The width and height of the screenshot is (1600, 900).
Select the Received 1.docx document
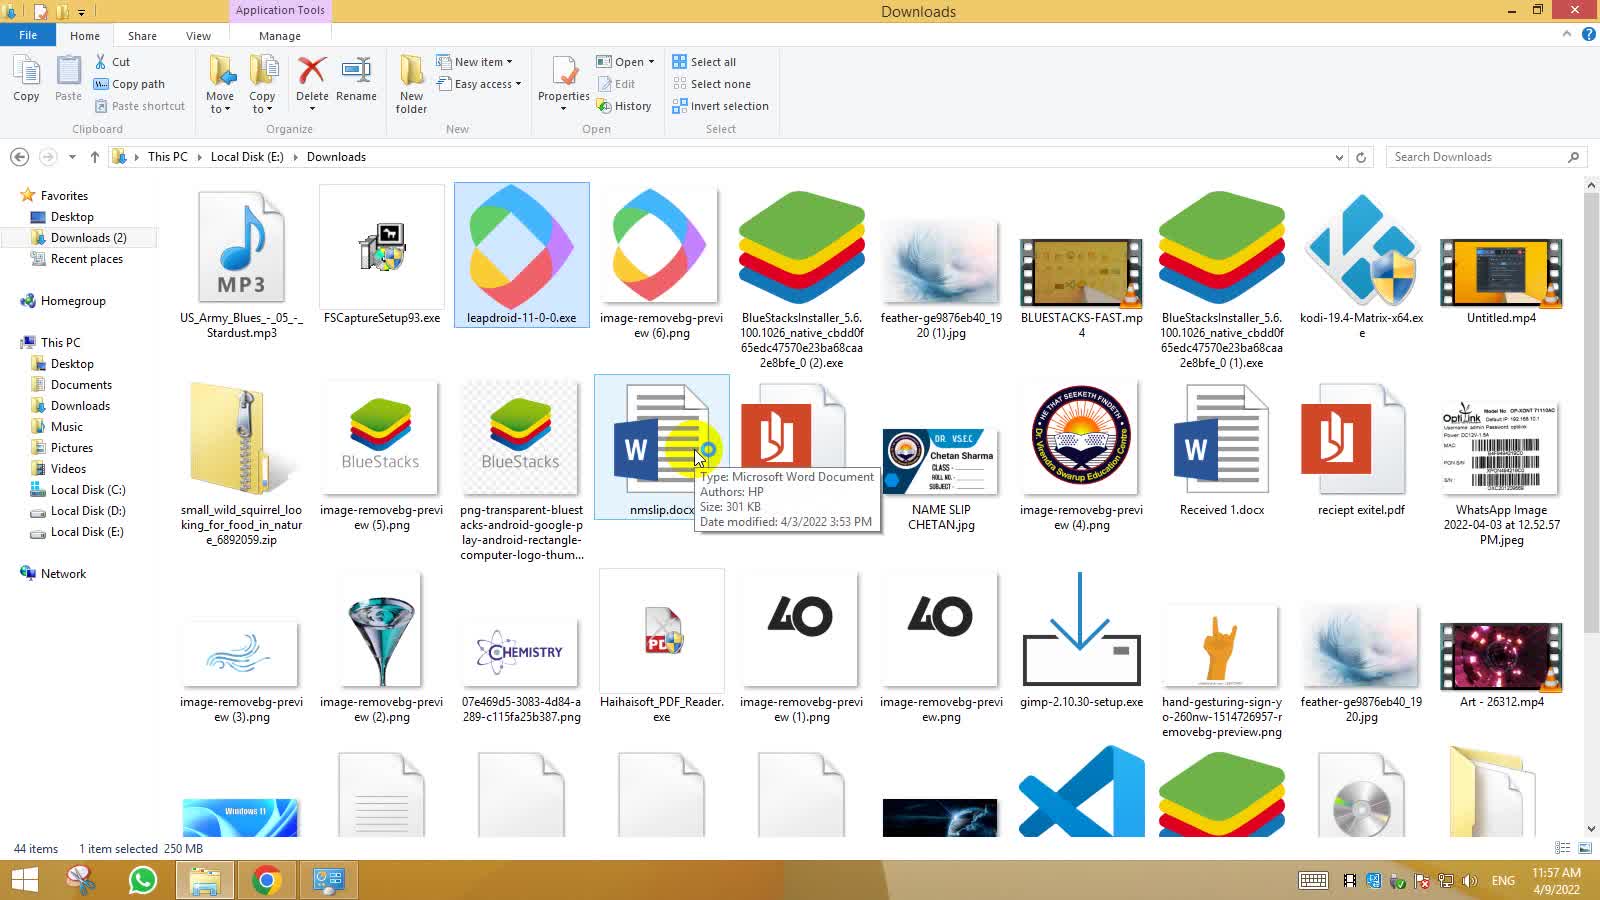[x=1221, y=448]
